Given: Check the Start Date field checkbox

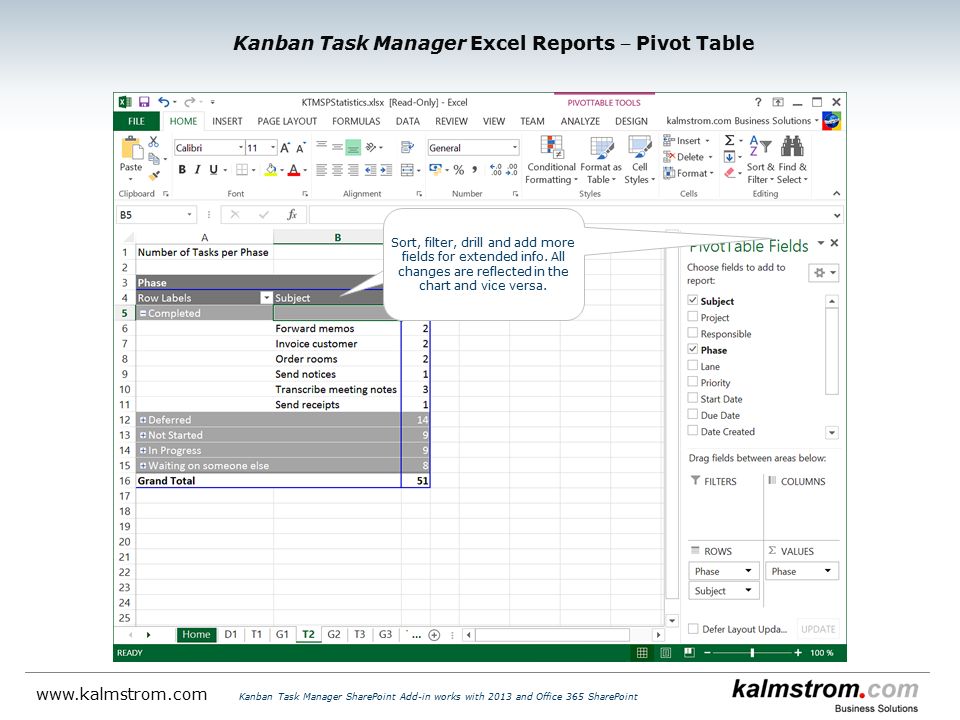Looking at the screenshot, I should 692,398.
